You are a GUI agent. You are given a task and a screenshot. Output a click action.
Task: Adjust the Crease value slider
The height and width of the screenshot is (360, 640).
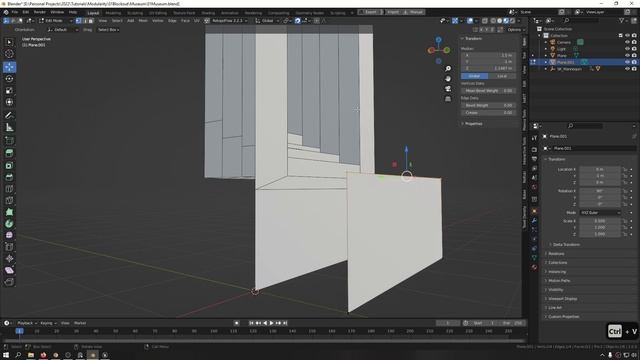tap(489, 113)
